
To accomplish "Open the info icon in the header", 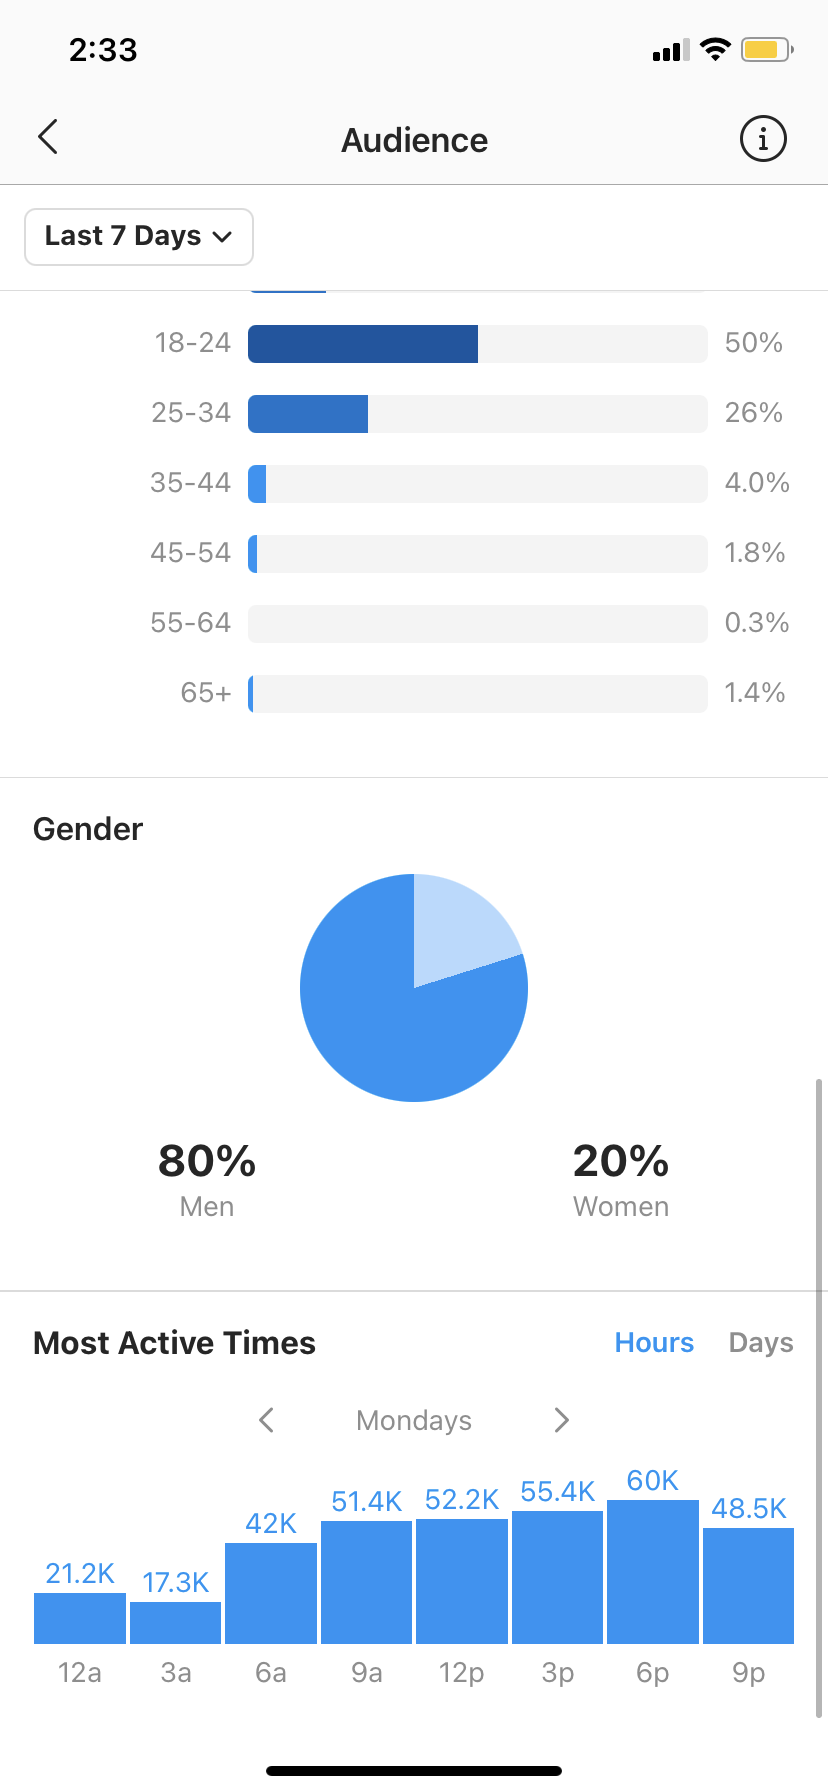I will pos(763,138).
